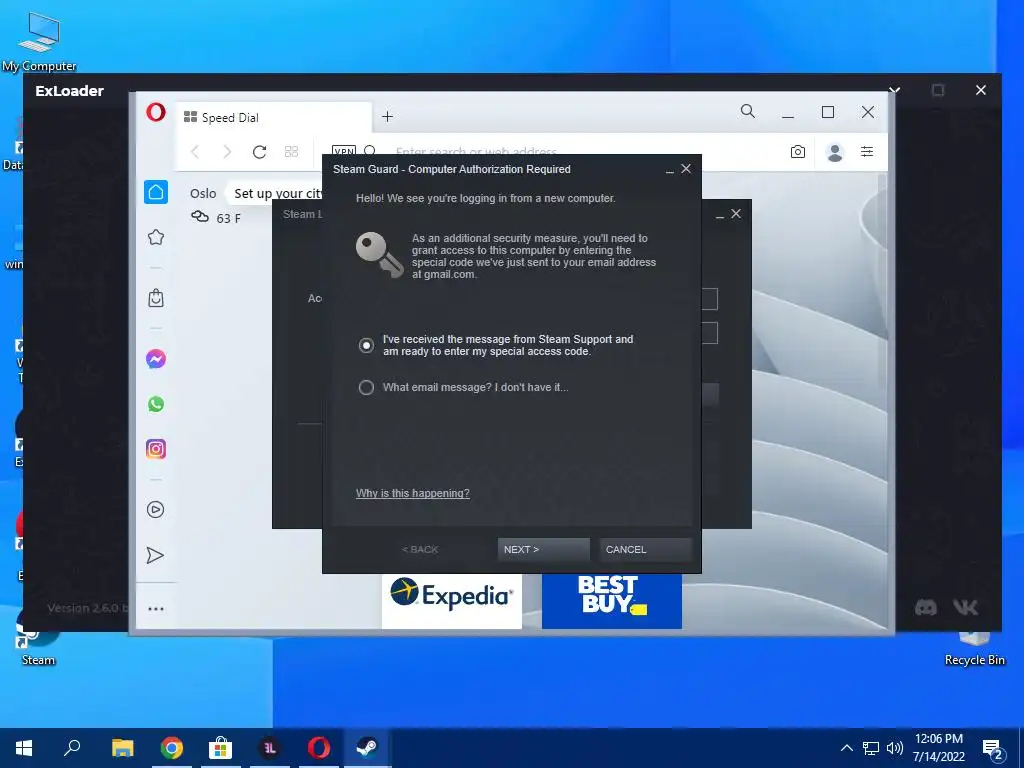Open Google Chrome from taskbar

tap(172, 748)
